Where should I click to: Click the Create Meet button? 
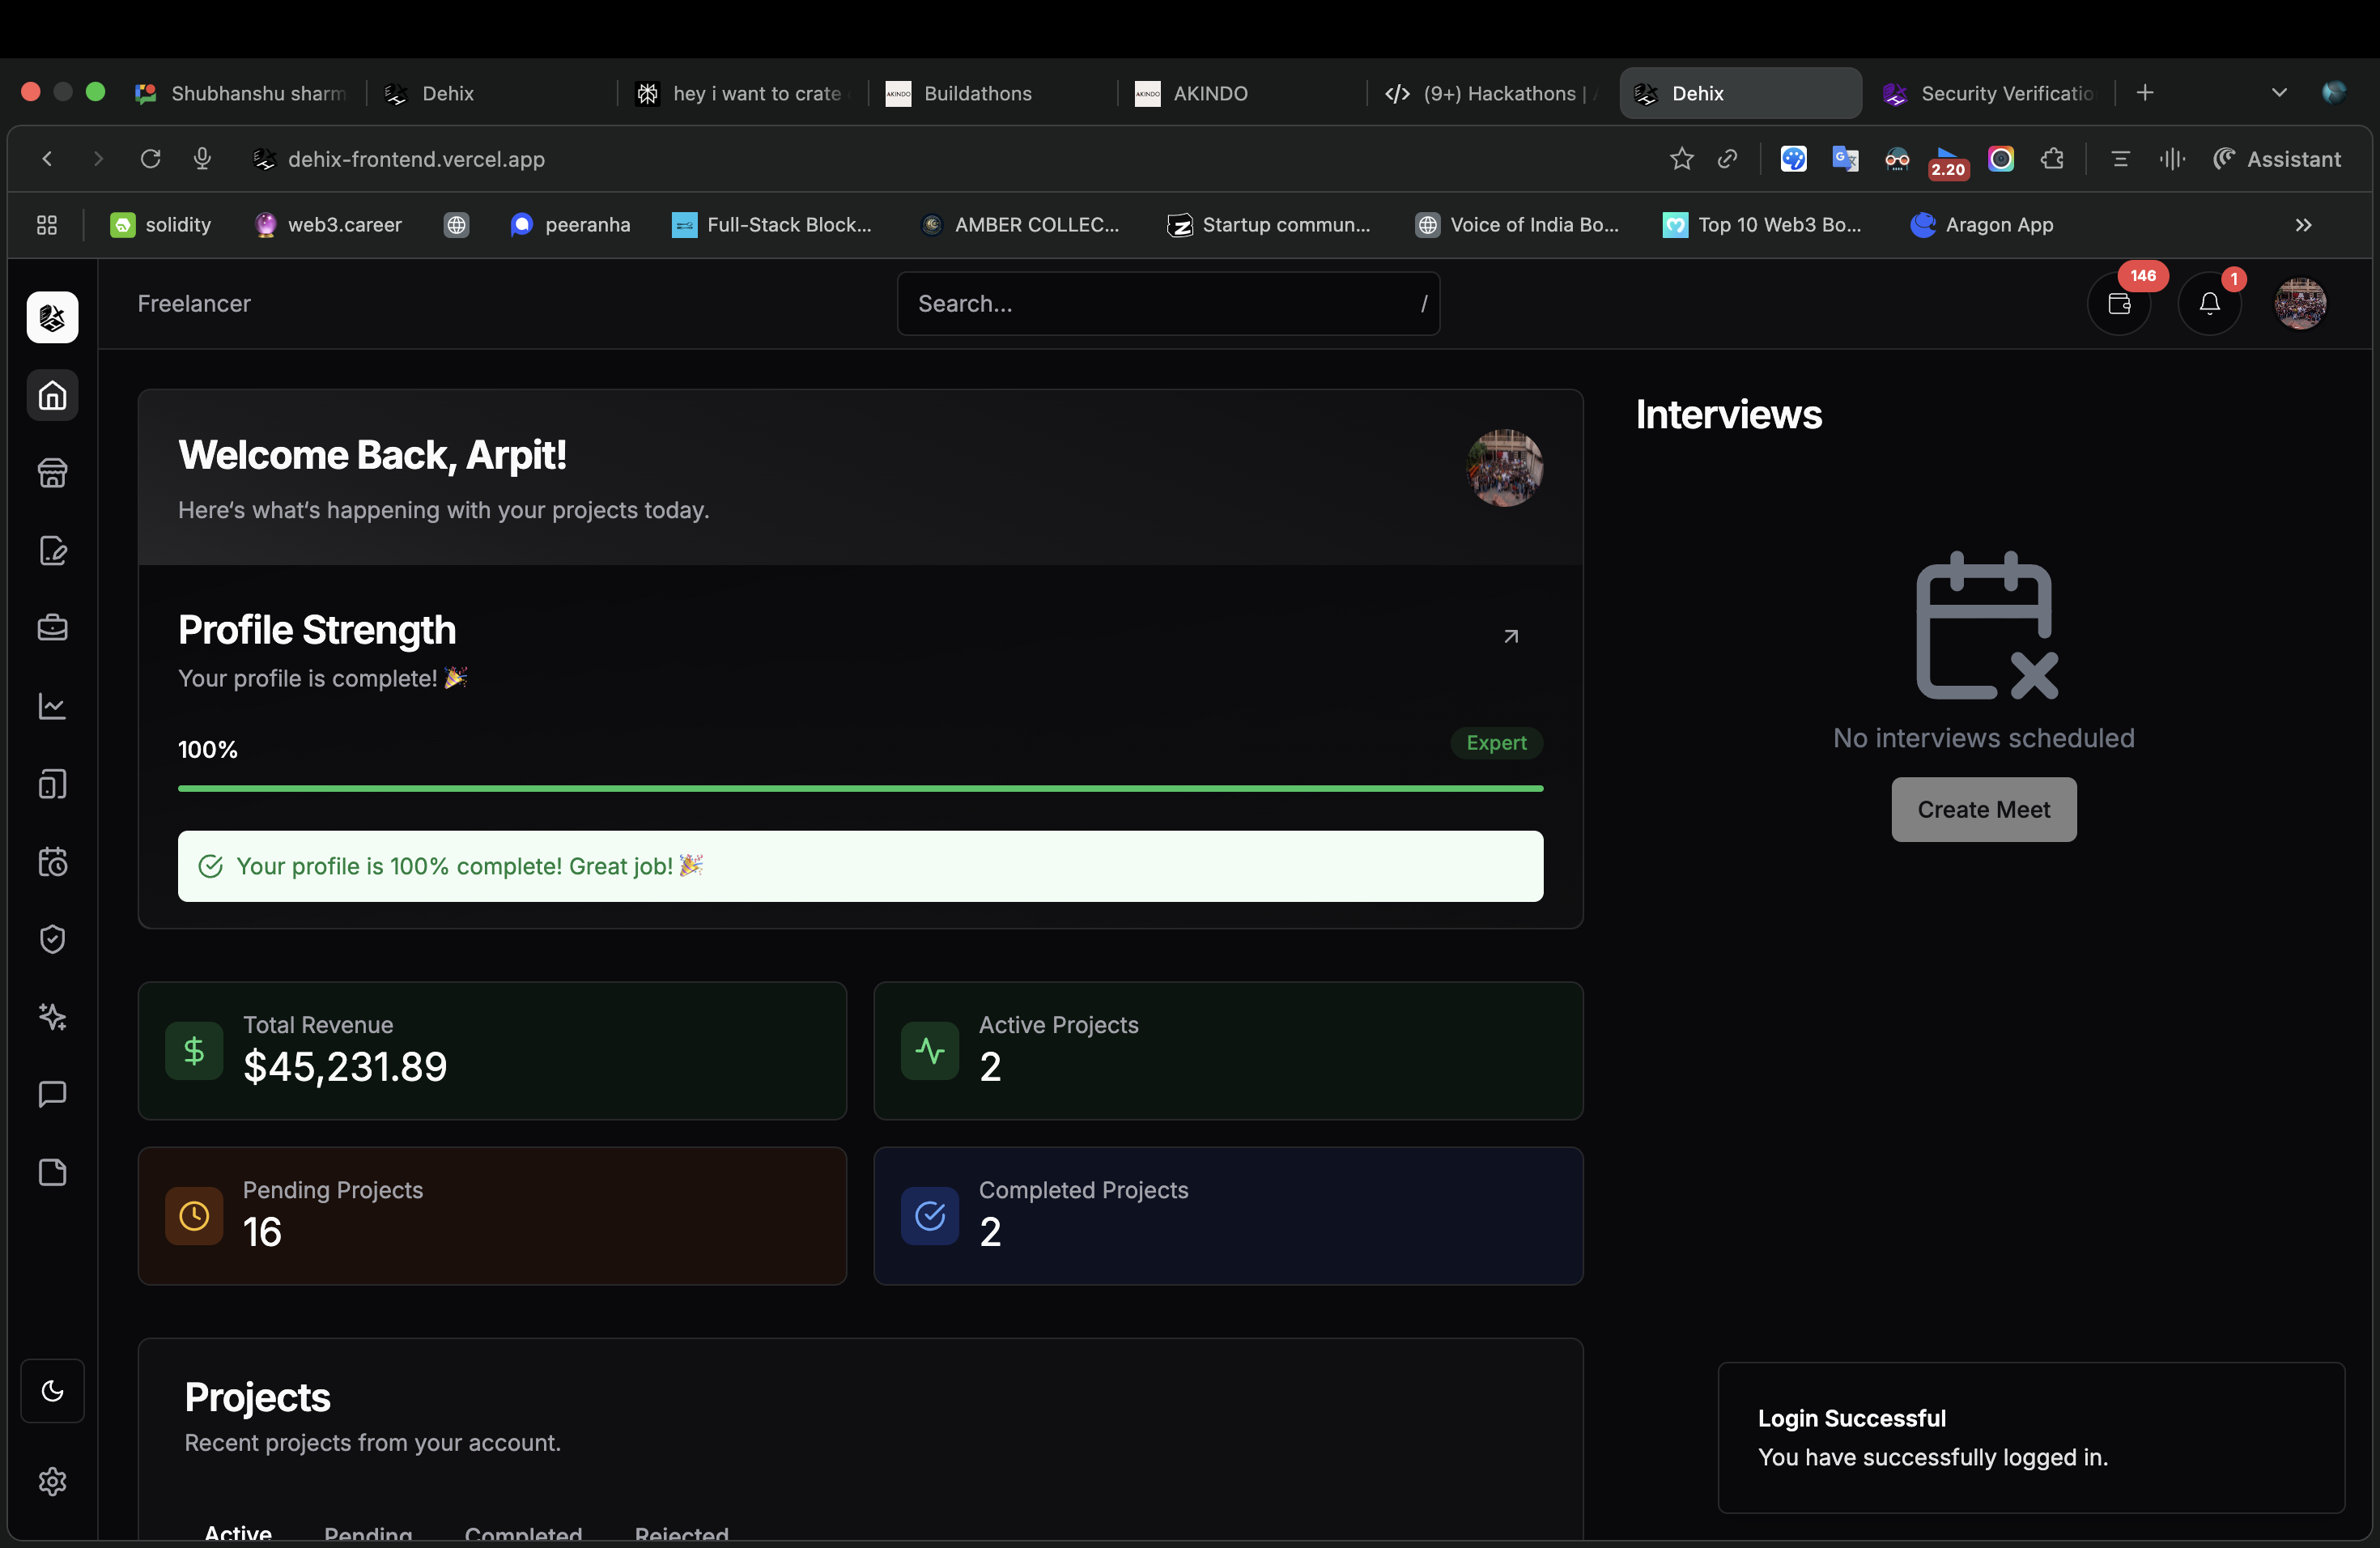tap(1983, 809)
